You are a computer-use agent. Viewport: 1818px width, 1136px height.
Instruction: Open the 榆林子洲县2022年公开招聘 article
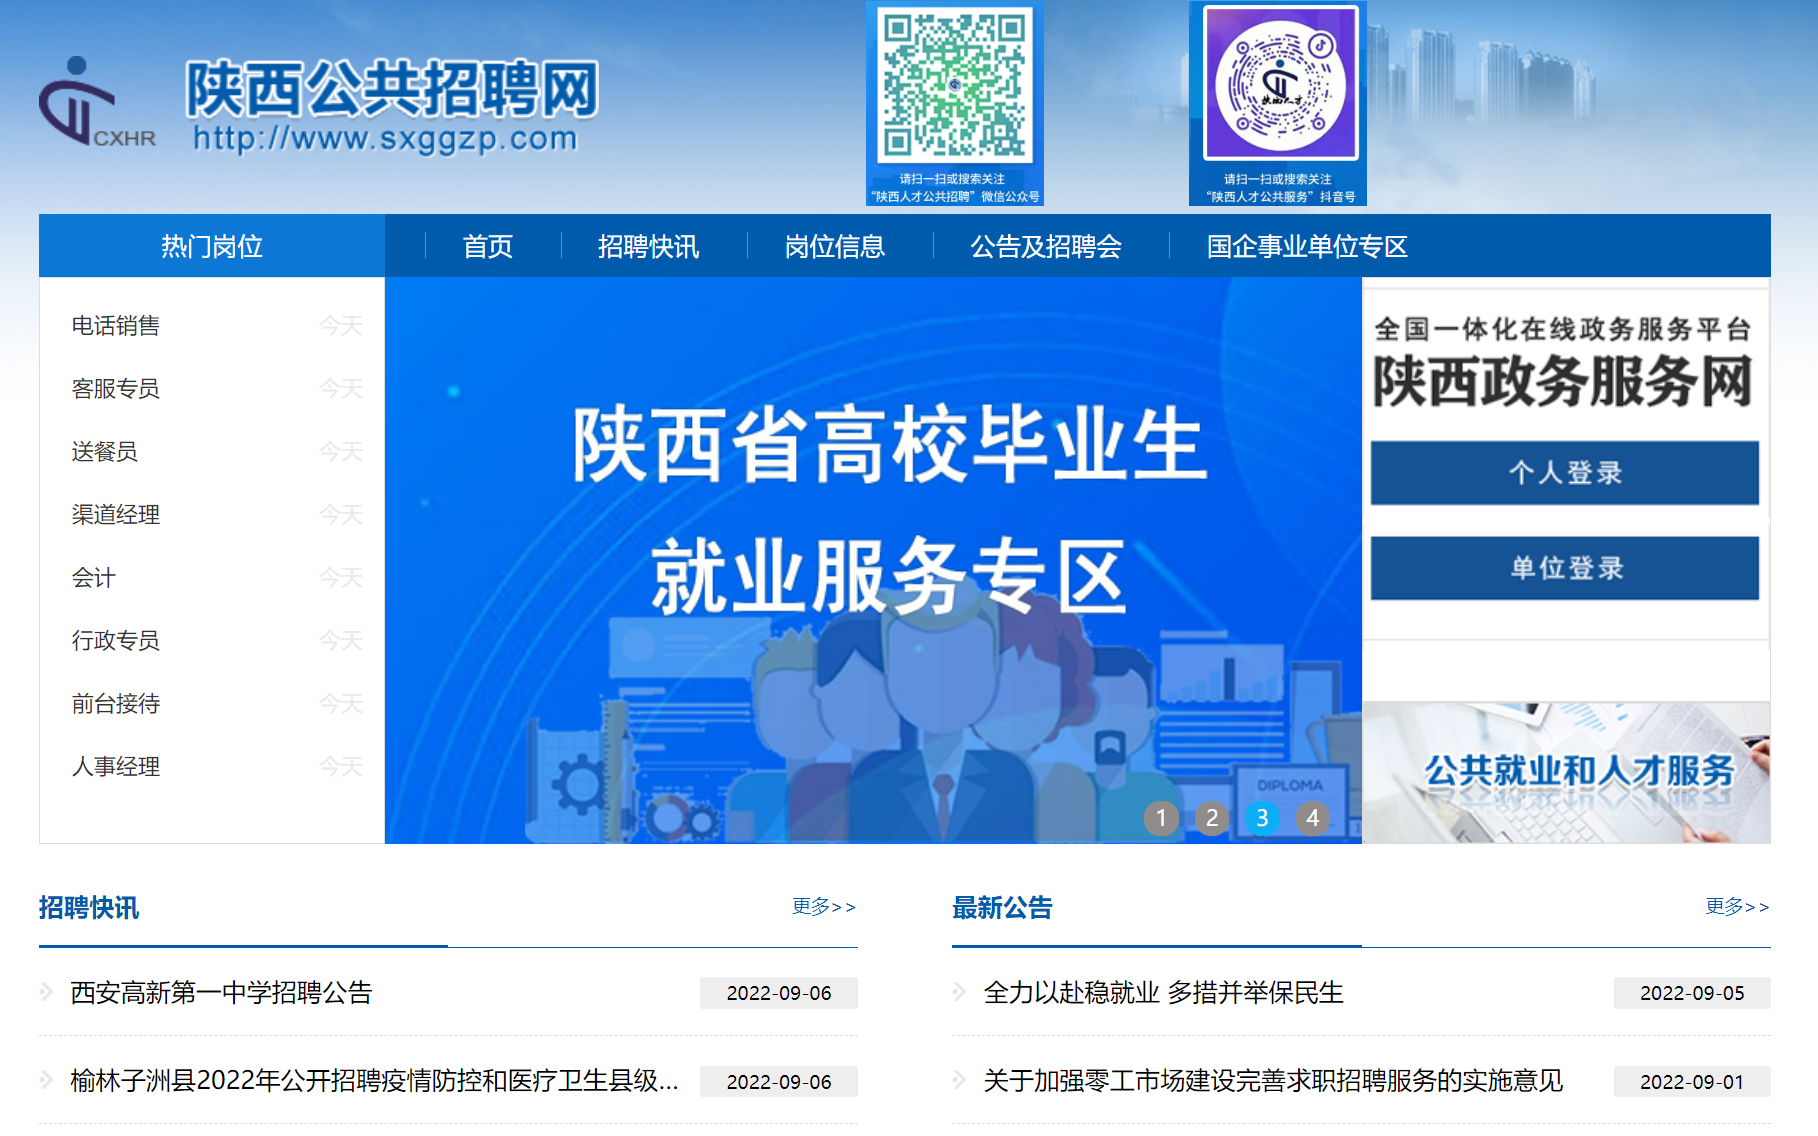(374, 1081)
